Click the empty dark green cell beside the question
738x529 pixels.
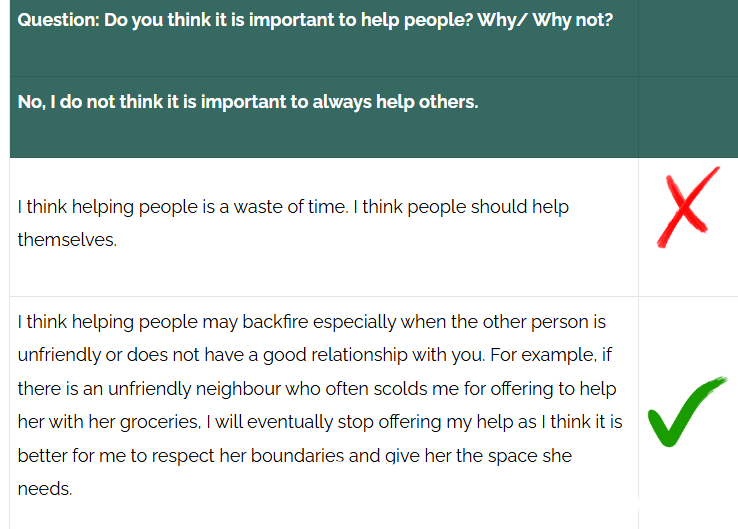click(687, 38)
